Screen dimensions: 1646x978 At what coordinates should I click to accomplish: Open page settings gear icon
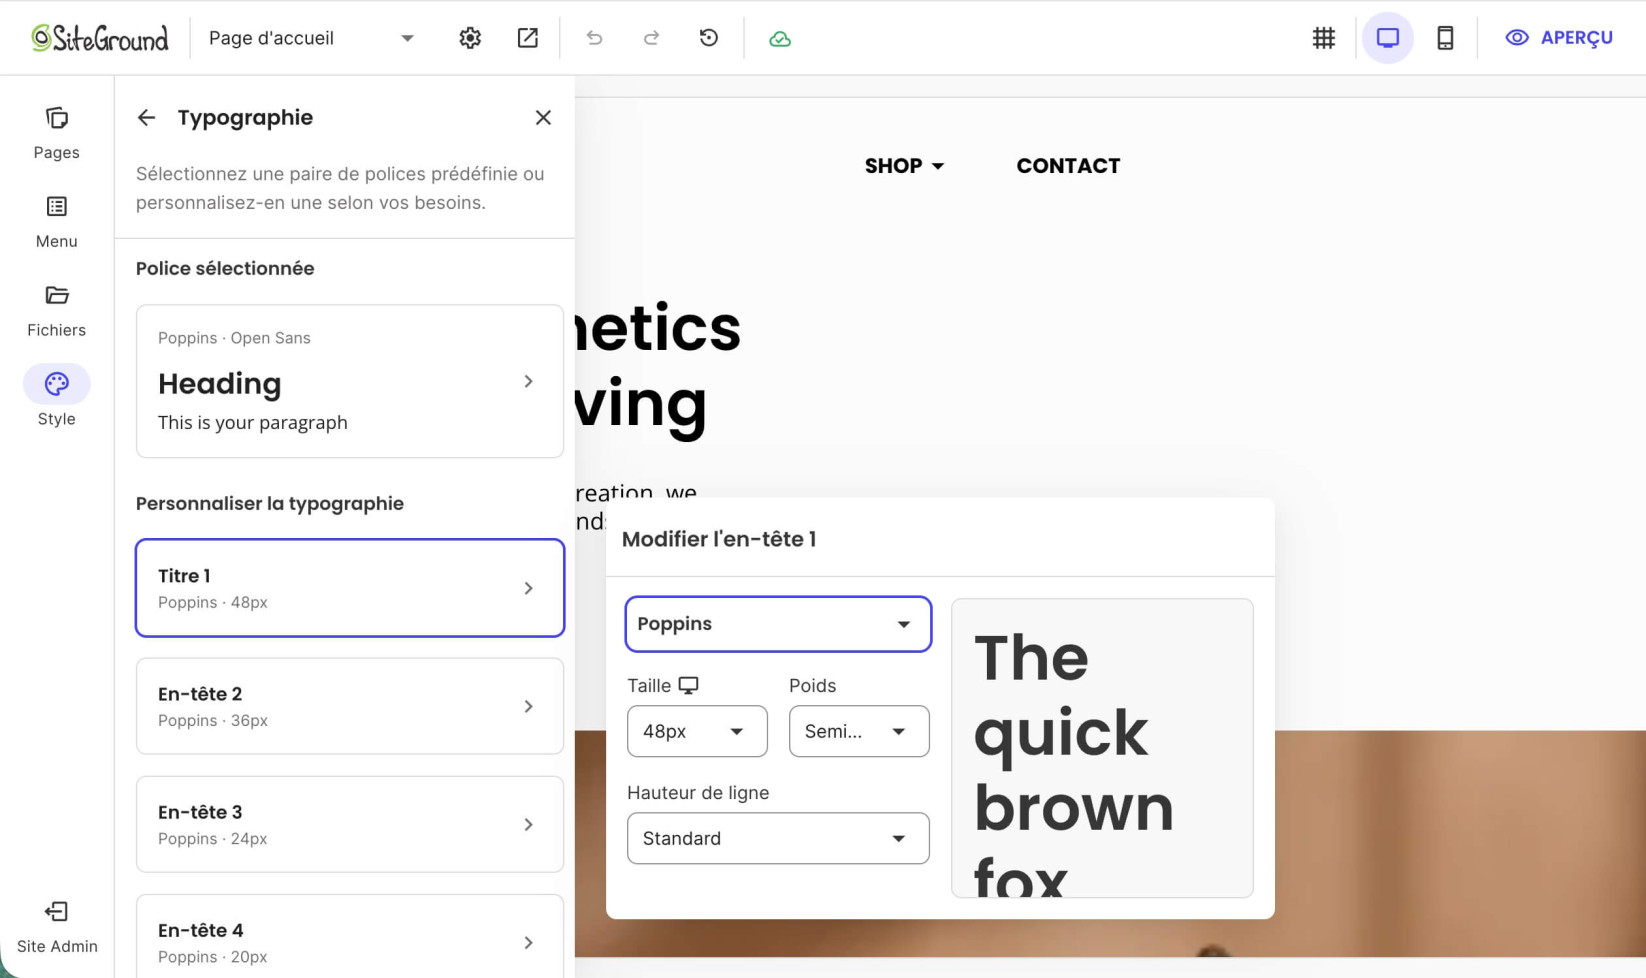[x=470, y=38]
